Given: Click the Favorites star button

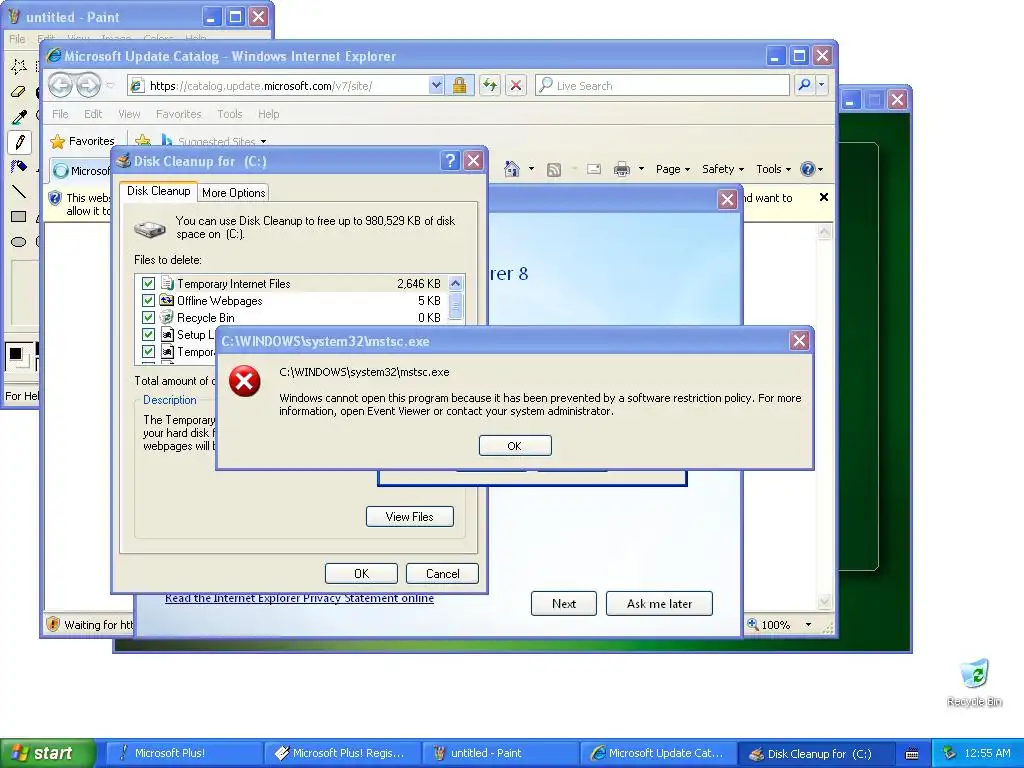Looking at the screenshot, I should [83, 141].
